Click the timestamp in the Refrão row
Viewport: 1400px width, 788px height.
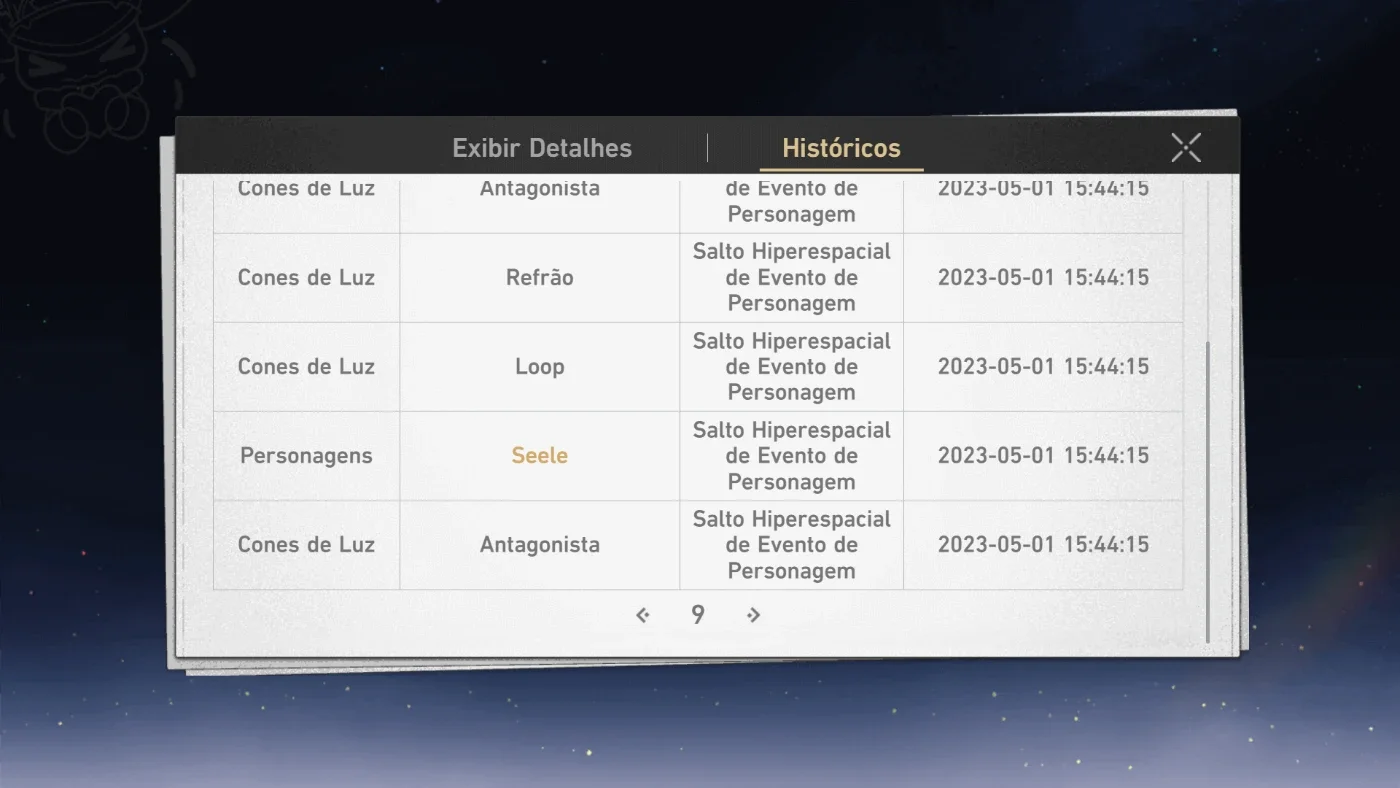click(x=1043, y=277)
